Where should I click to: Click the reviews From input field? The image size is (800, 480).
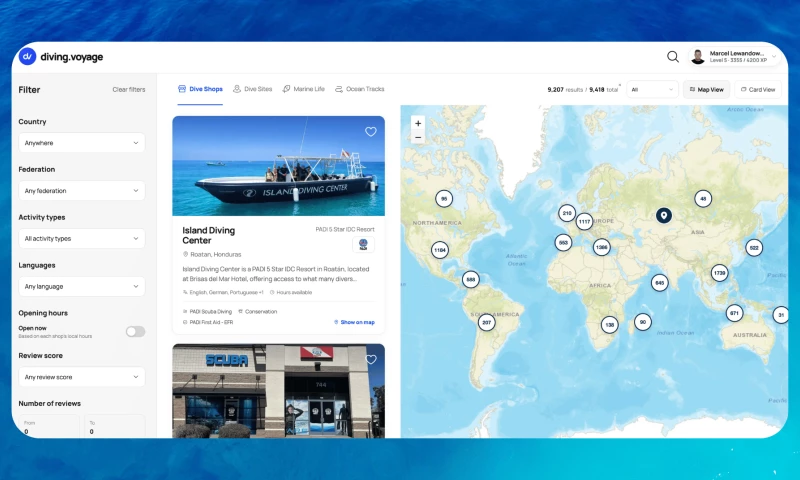click(49, 426)
